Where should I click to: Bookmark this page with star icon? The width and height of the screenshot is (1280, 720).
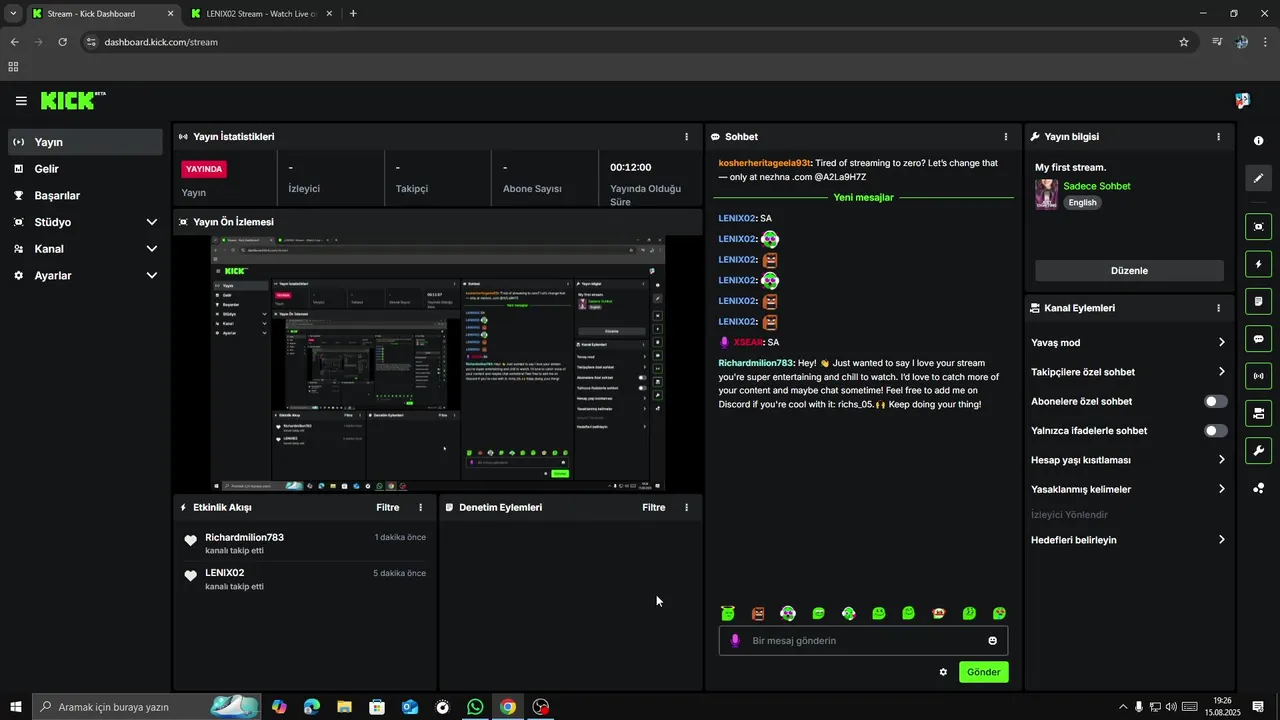point(1184,42)
